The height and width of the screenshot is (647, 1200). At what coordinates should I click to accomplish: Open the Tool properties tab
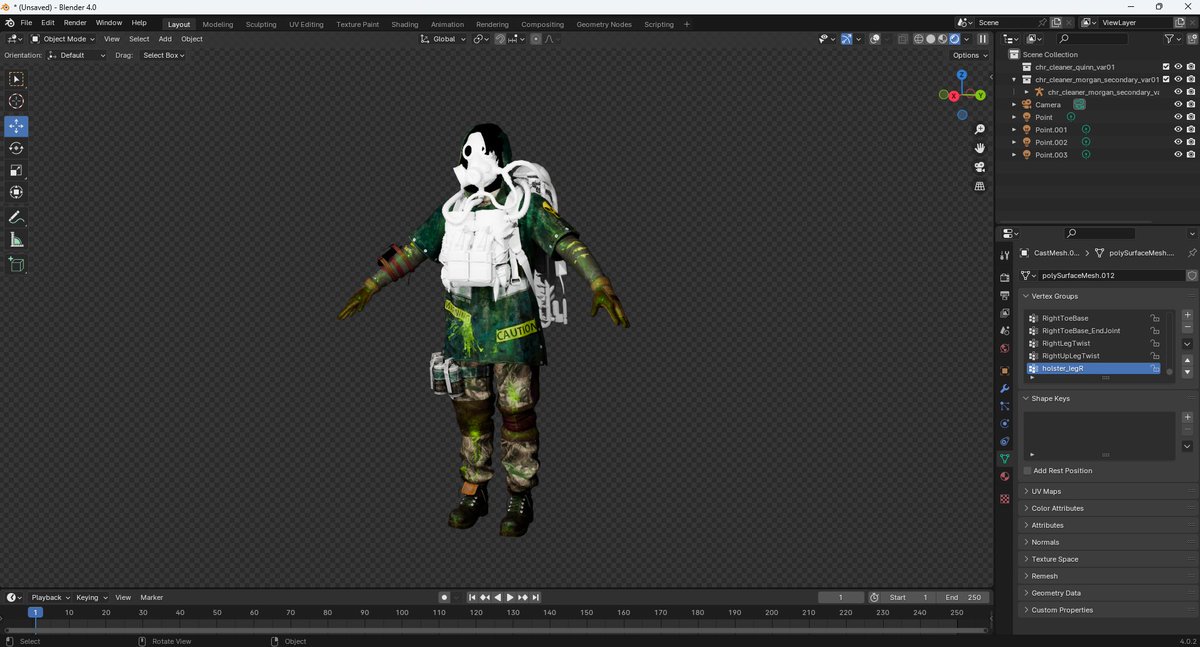pyautogui.click(x=1005, y=256)
